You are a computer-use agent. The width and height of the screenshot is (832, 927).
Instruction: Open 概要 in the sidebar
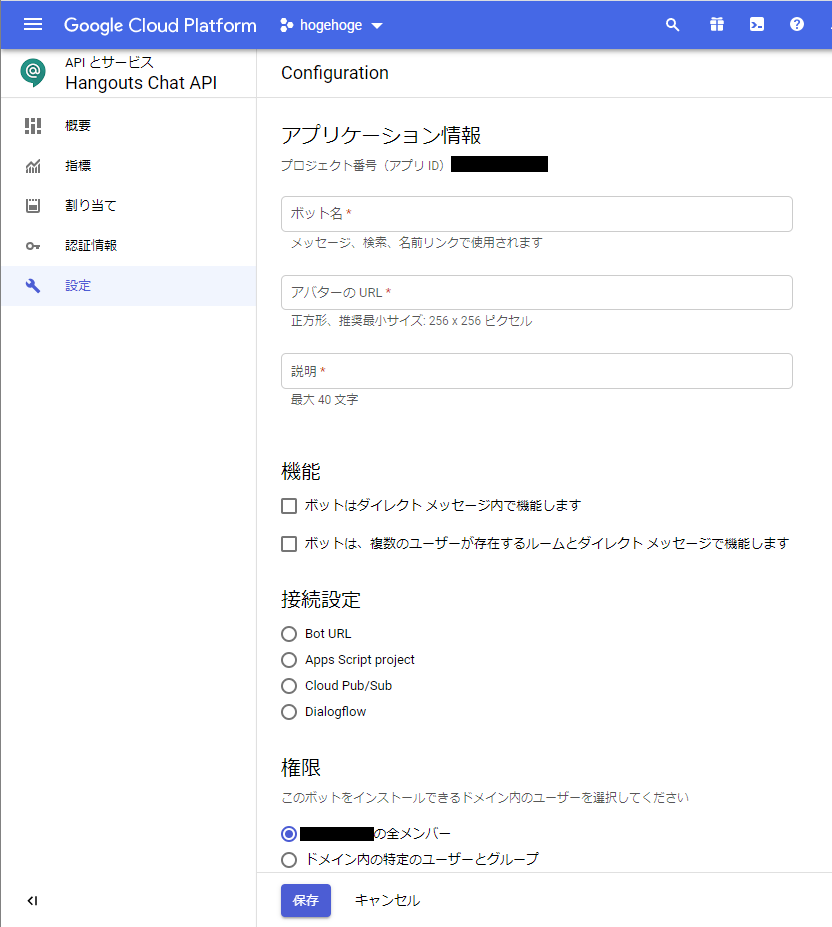pyautogui.click(x=128, y=125)
